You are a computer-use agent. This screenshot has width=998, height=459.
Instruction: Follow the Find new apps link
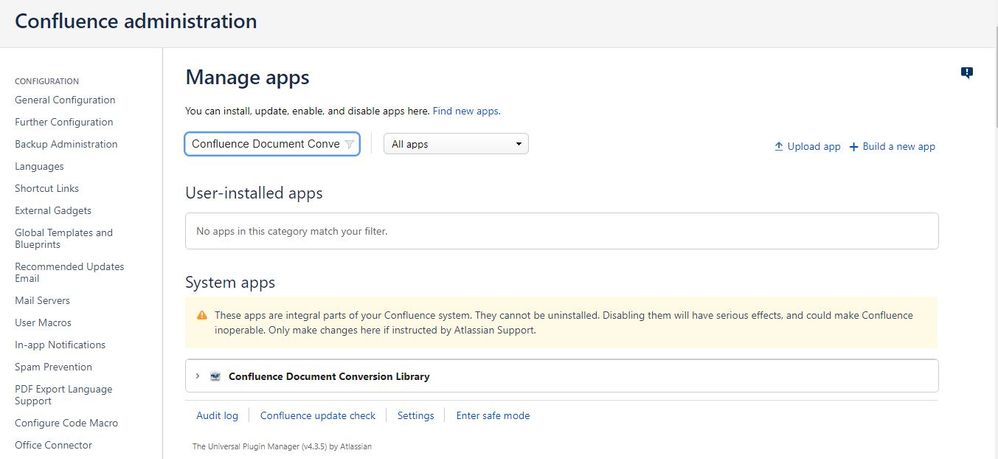[x=467, y=111]
